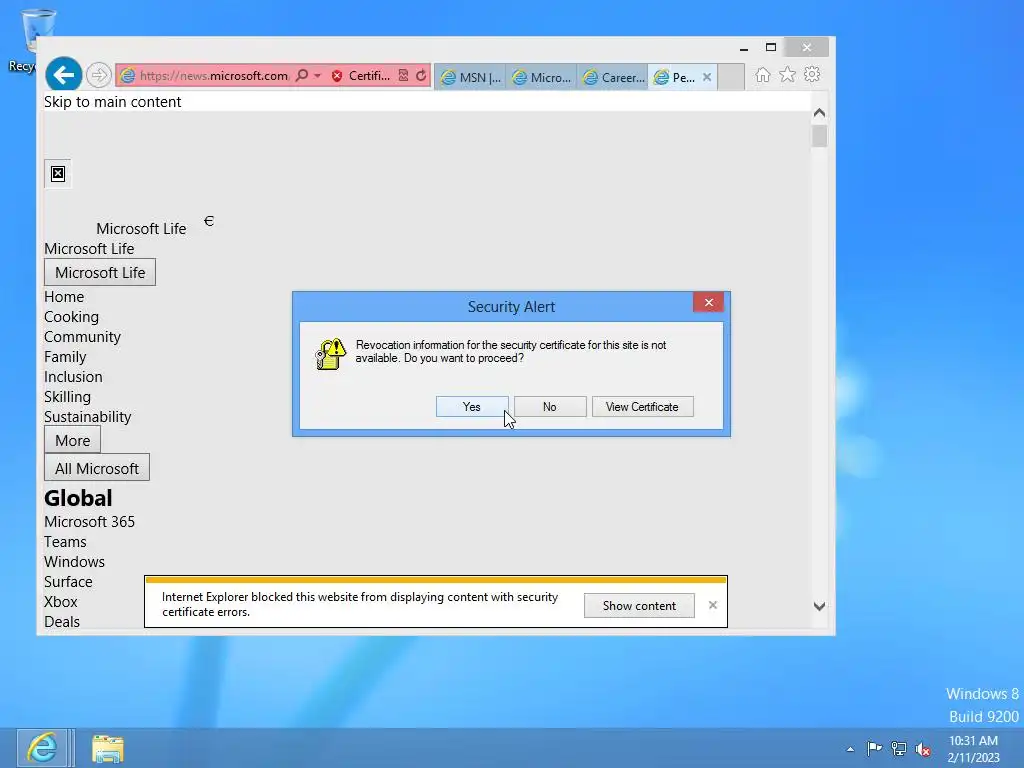The width and height of the screenshot is (1024, 768).
Task: Open the muted volume tray icon
Action: (x=923, y=750)
